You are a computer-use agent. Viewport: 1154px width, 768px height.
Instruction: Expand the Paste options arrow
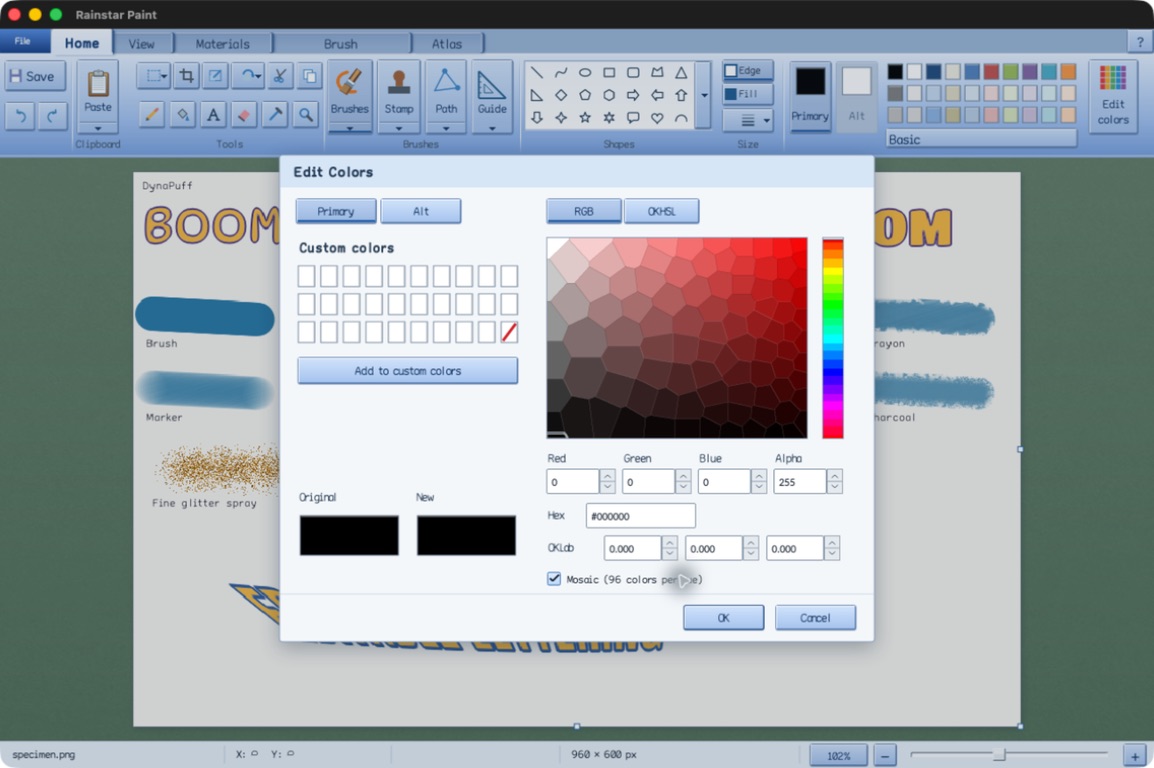(x=98, y=128)
